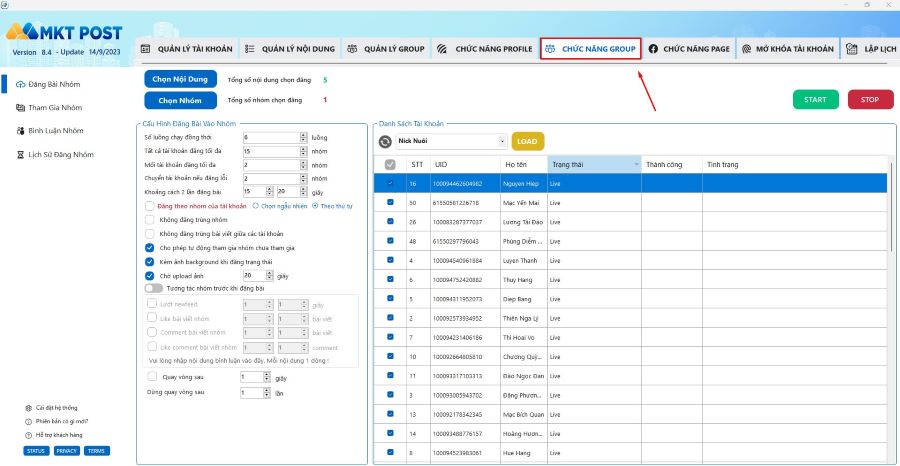Click the PRIVACY button
This screenshot has height=466, width=900.
(67, 451)
